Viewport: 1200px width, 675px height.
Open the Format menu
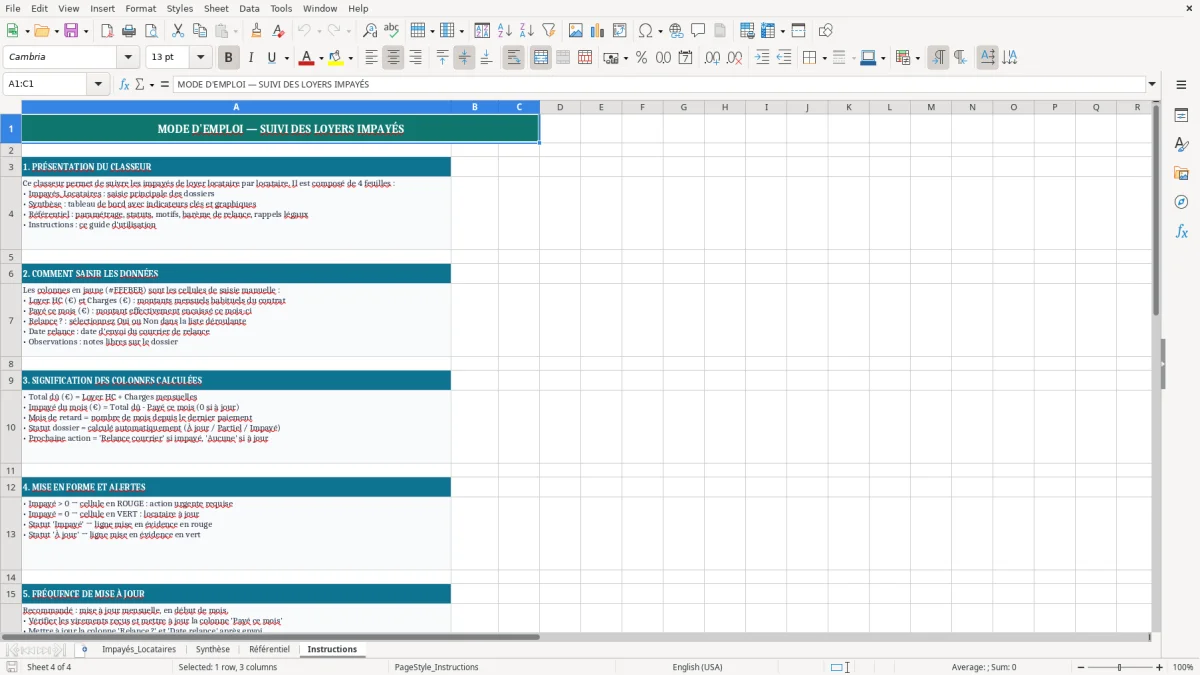tap(141, 8)
